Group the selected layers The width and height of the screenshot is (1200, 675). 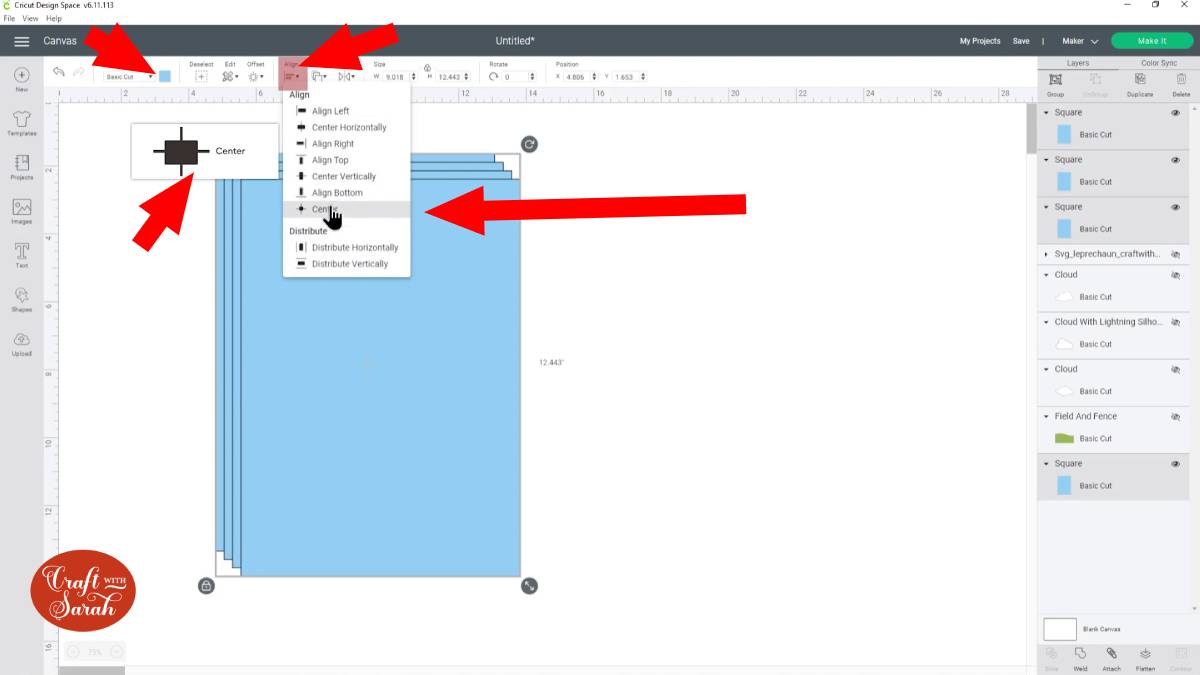1055,83
